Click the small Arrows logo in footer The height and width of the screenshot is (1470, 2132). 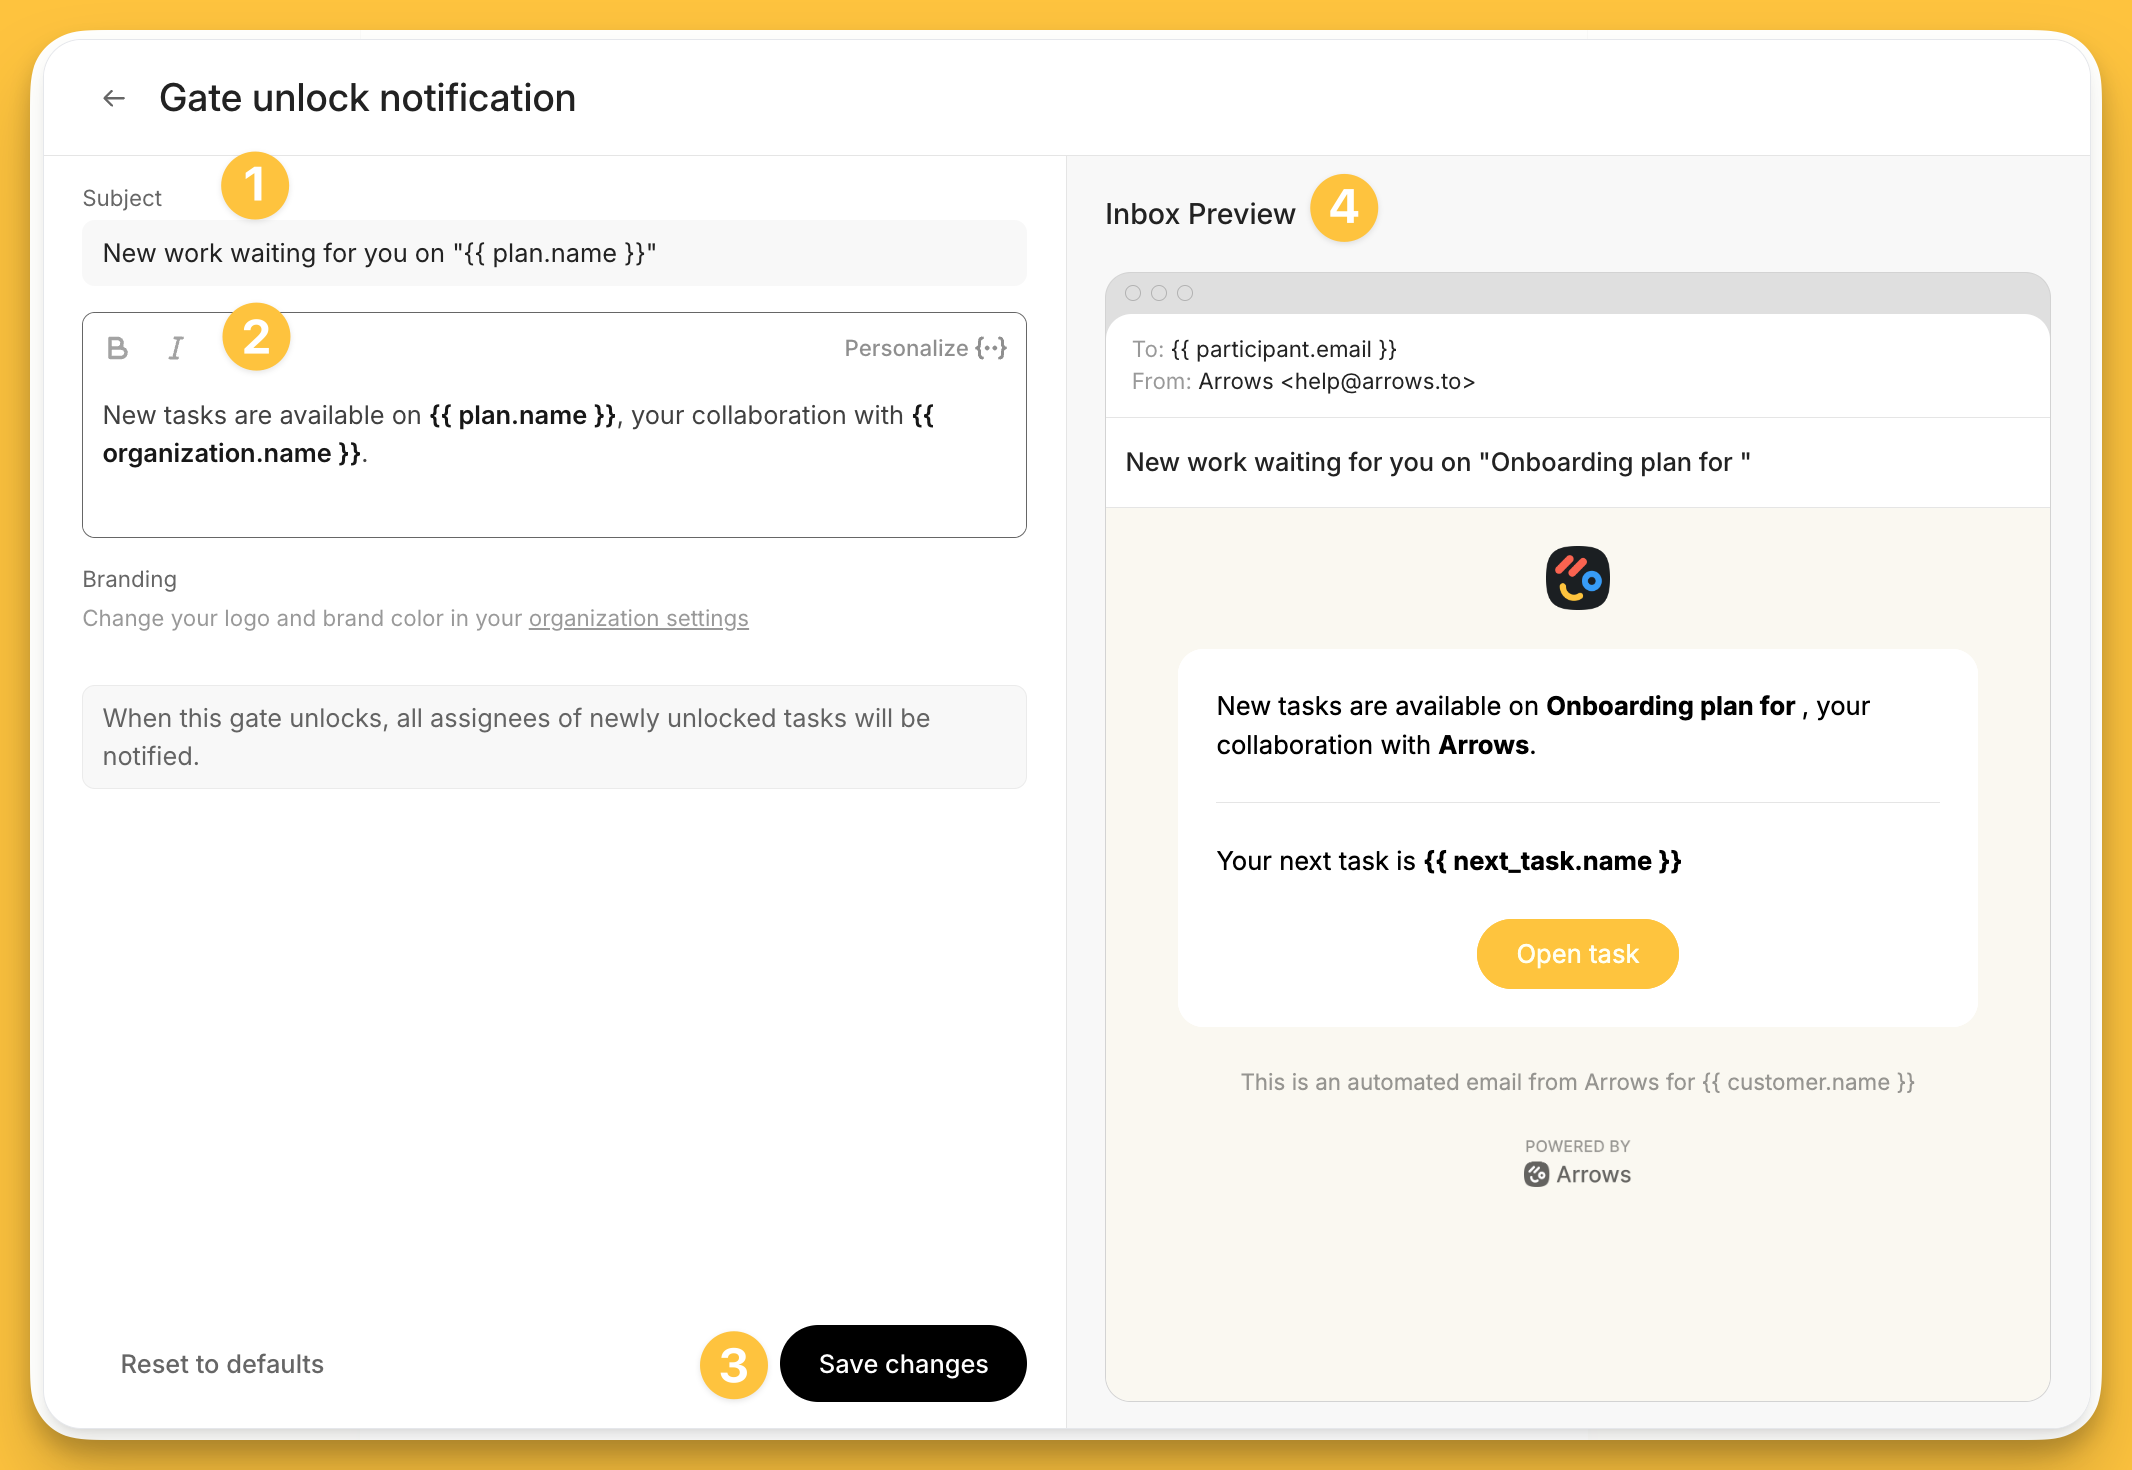point(1536,1174)
